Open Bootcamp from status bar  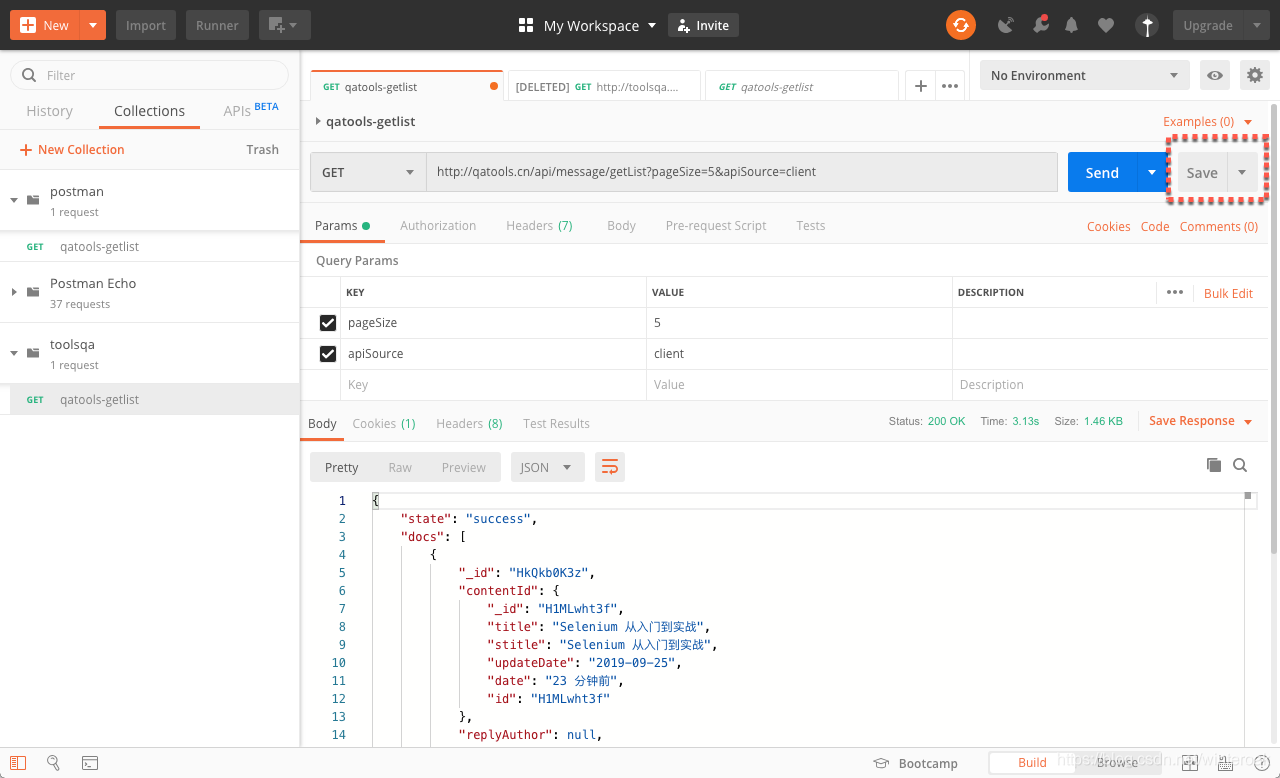[x=916, y=763]
